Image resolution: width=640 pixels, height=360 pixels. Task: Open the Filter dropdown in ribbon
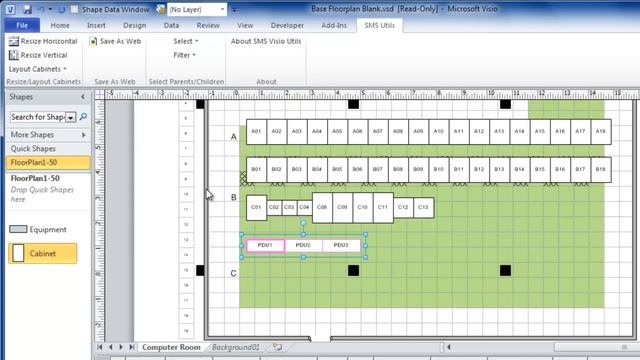[x=184, y=55]
